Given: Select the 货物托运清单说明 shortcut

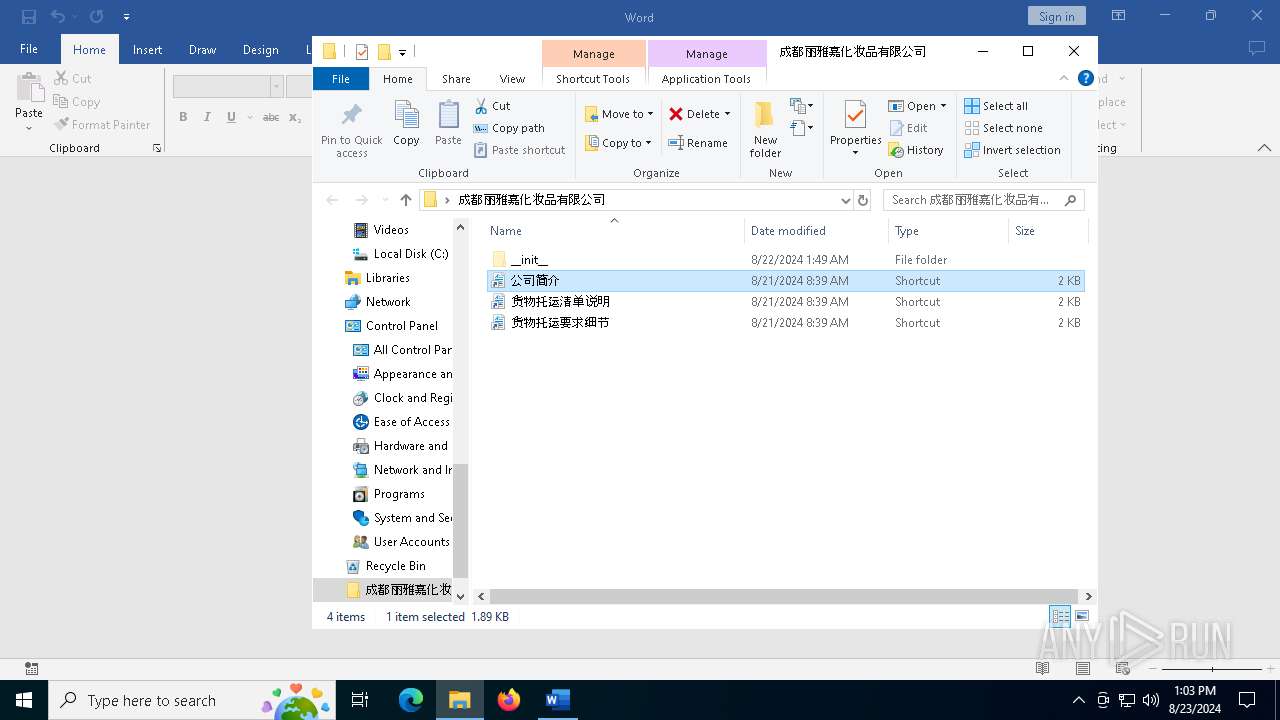Looking at the screenshot, I should point(785,302).
